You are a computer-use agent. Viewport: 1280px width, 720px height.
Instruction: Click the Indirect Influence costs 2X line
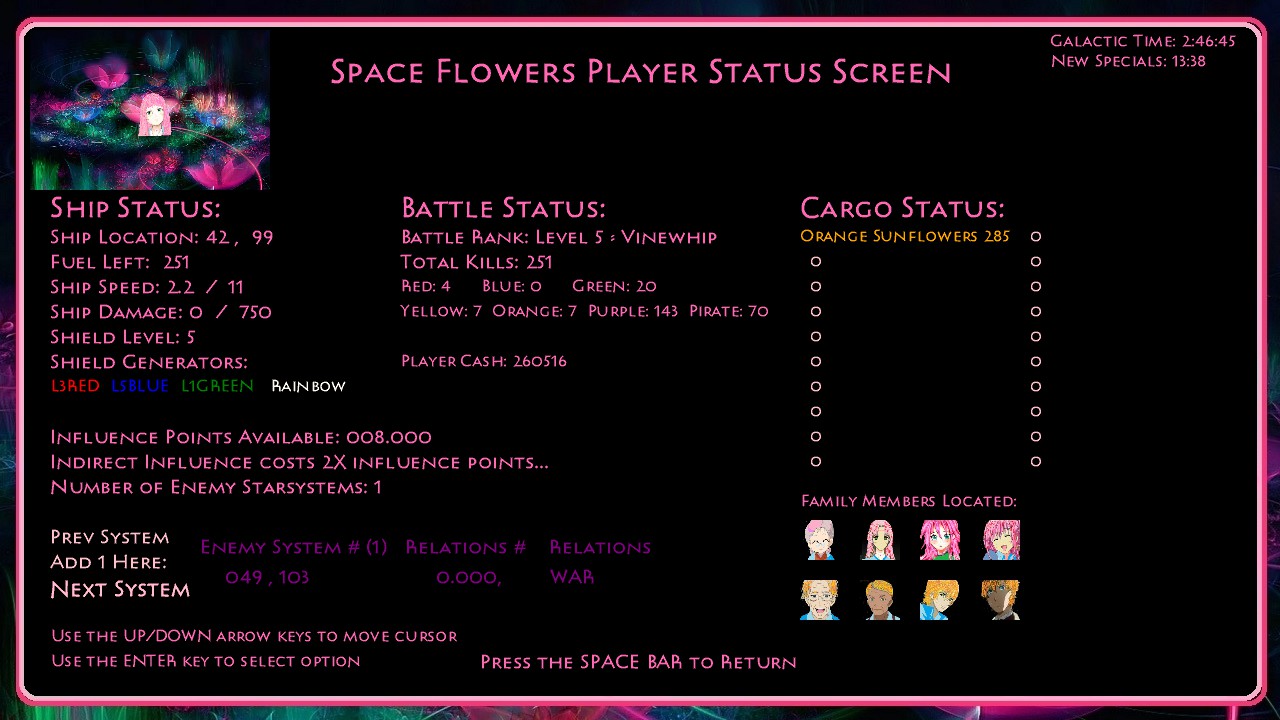(x=299, y=462)
